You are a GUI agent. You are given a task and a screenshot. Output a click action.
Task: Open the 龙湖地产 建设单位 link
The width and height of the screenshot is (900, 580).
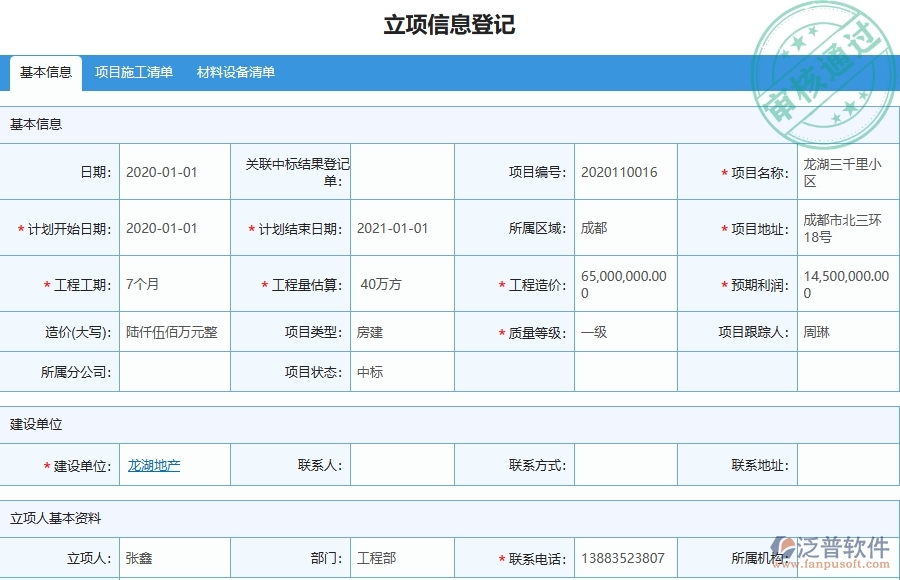click(x=153, y=464)
